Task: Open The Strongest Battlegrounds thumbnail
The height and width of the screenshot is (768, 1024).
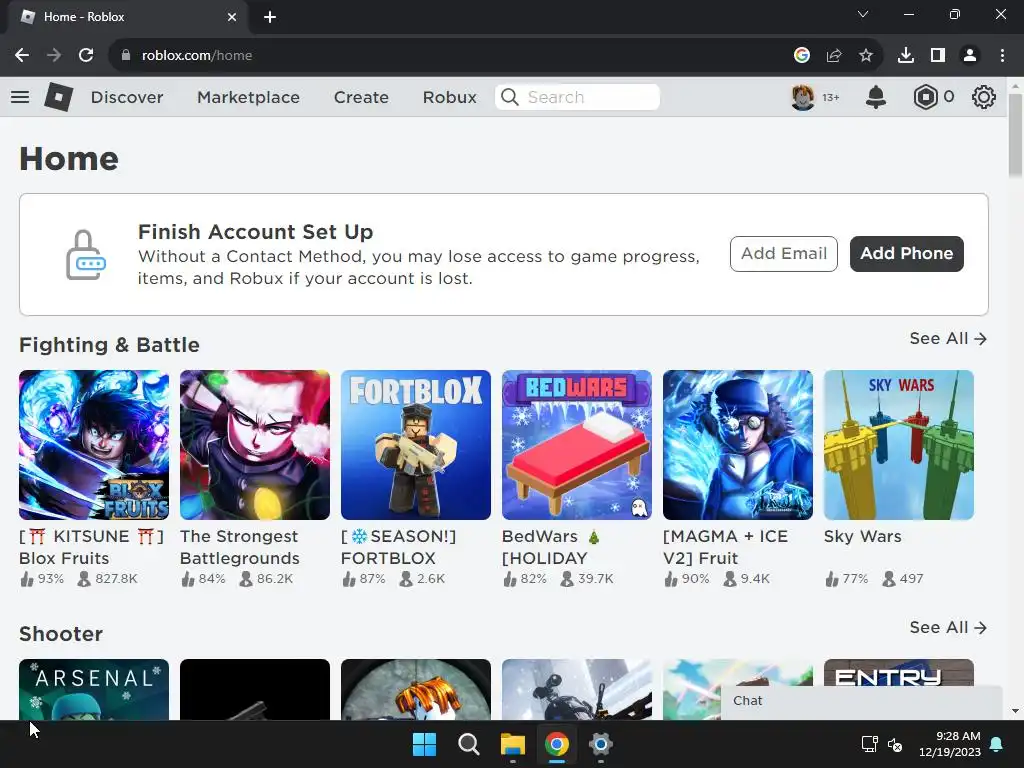Action: (x=255, y=445)
